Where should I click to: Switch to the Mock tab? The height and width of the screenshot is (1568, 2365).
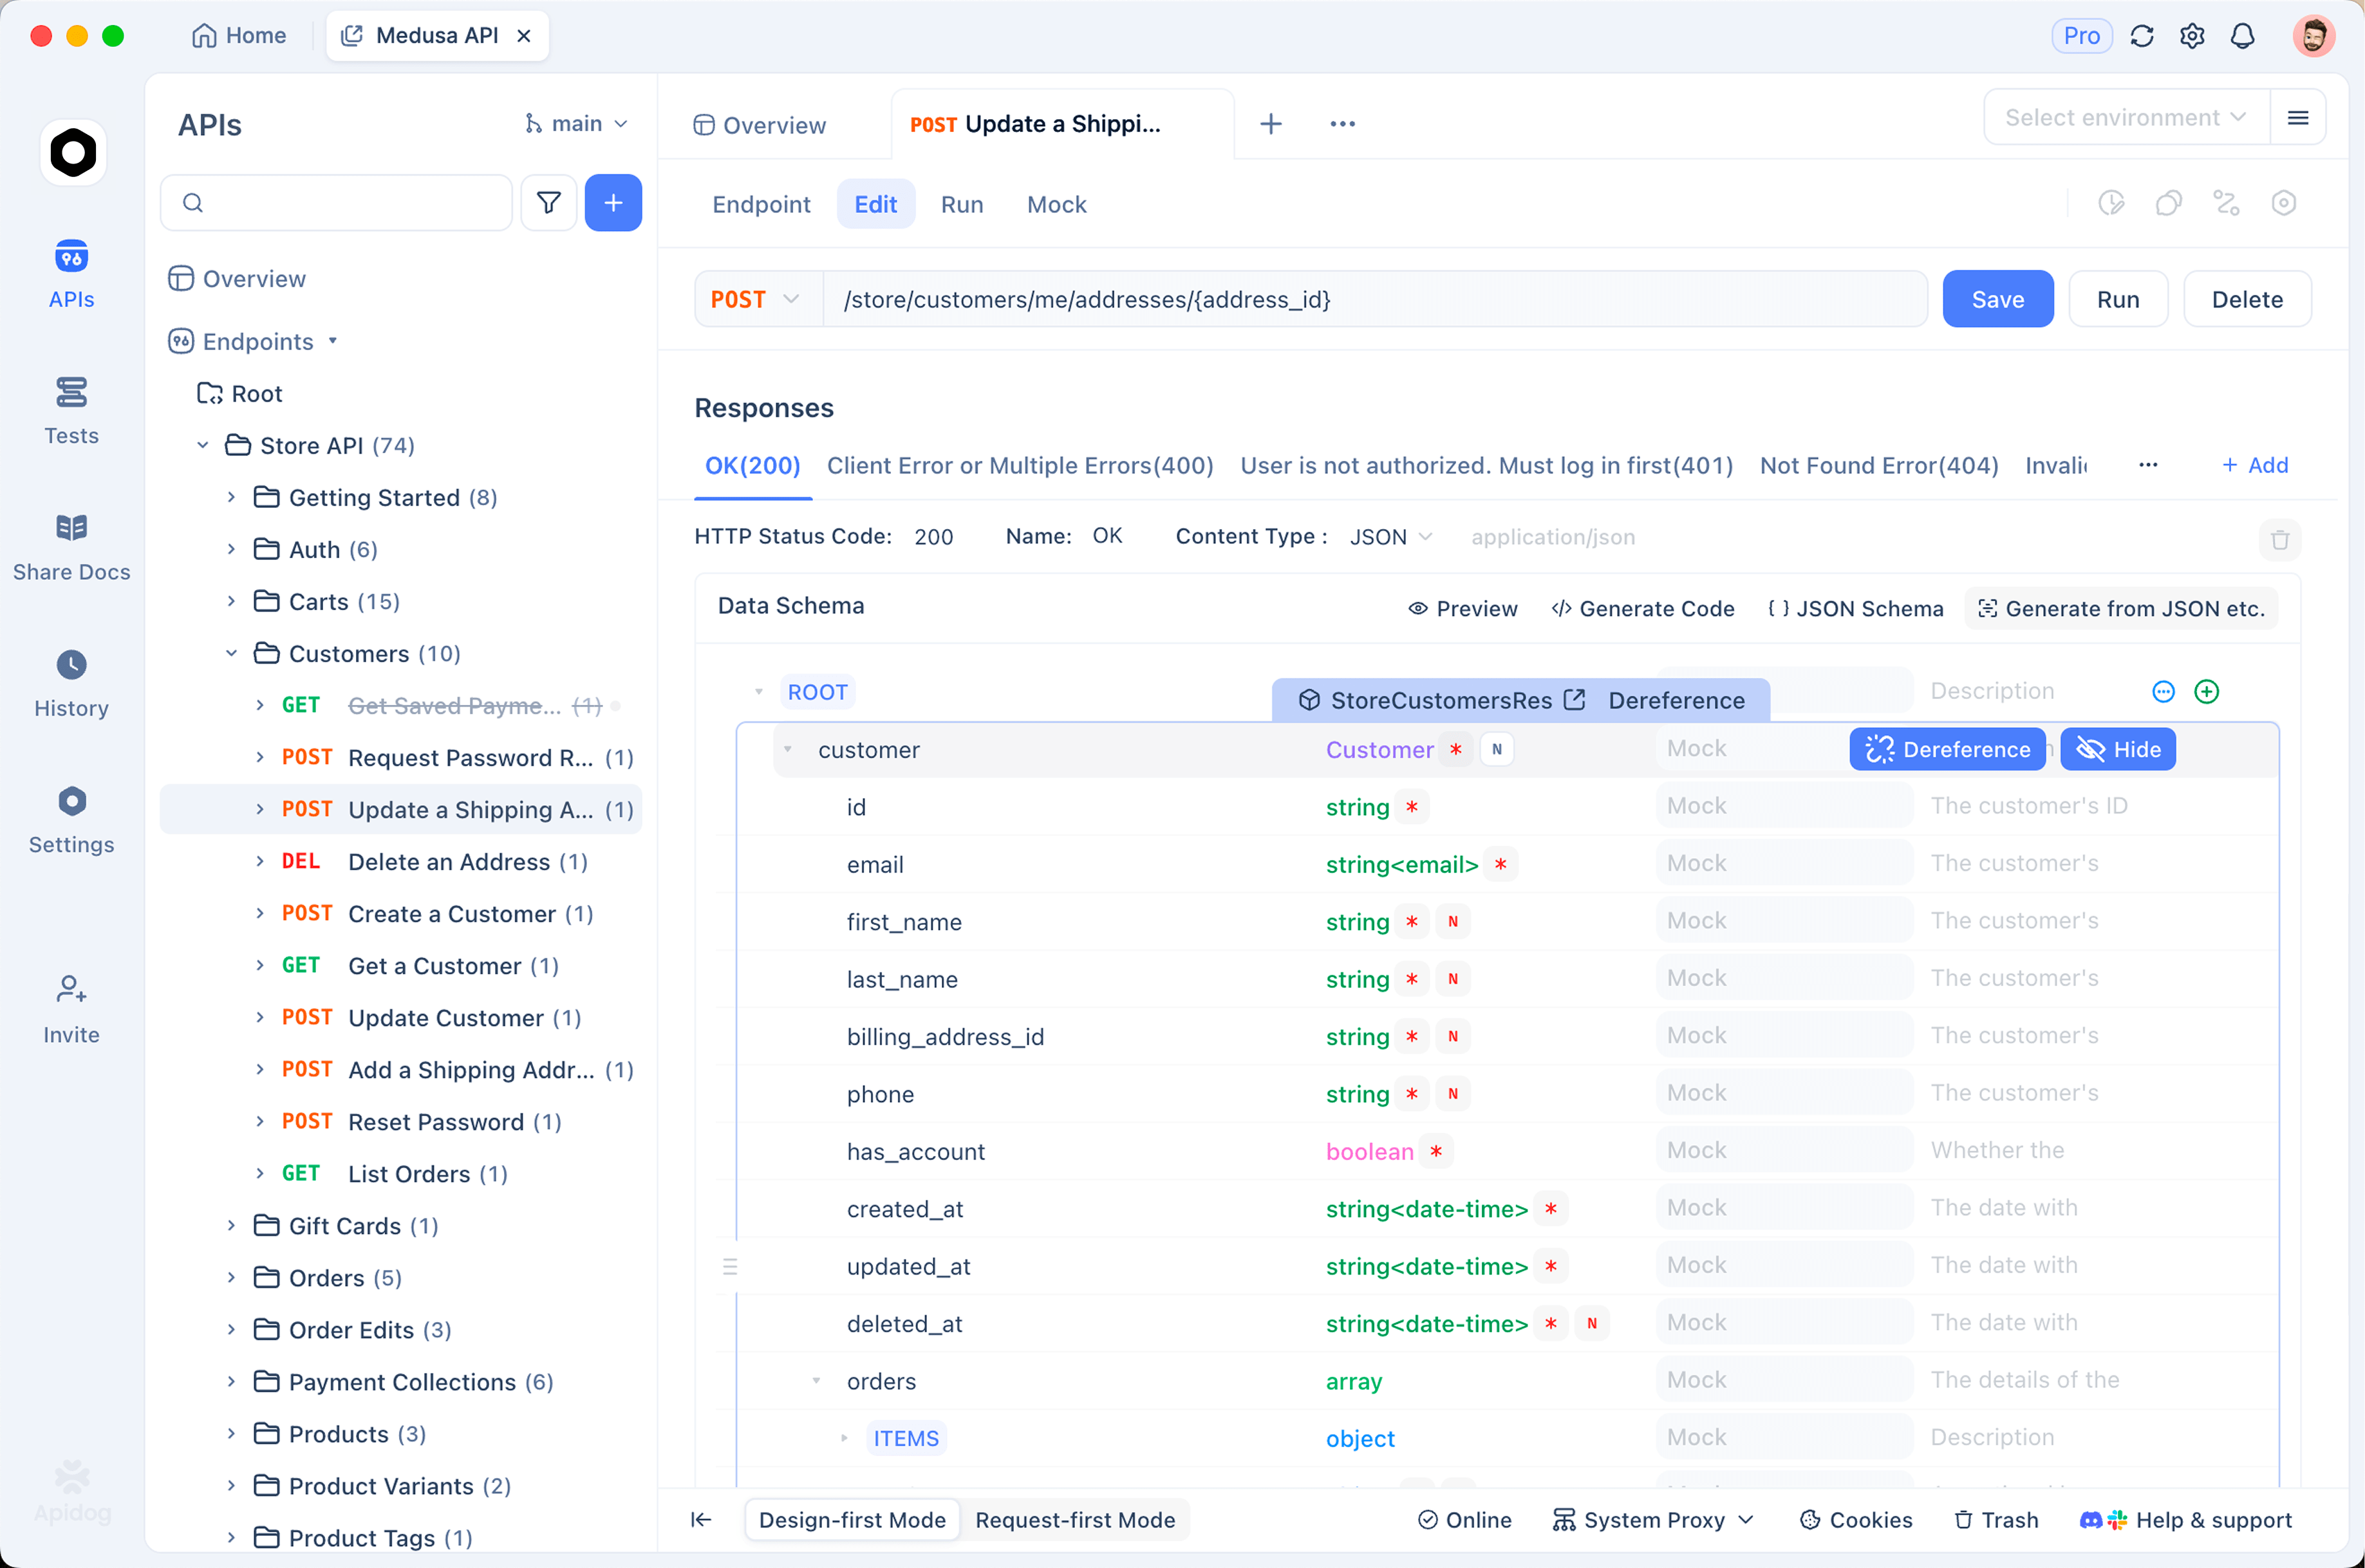pyautogui.click(x=1056, y=204)
